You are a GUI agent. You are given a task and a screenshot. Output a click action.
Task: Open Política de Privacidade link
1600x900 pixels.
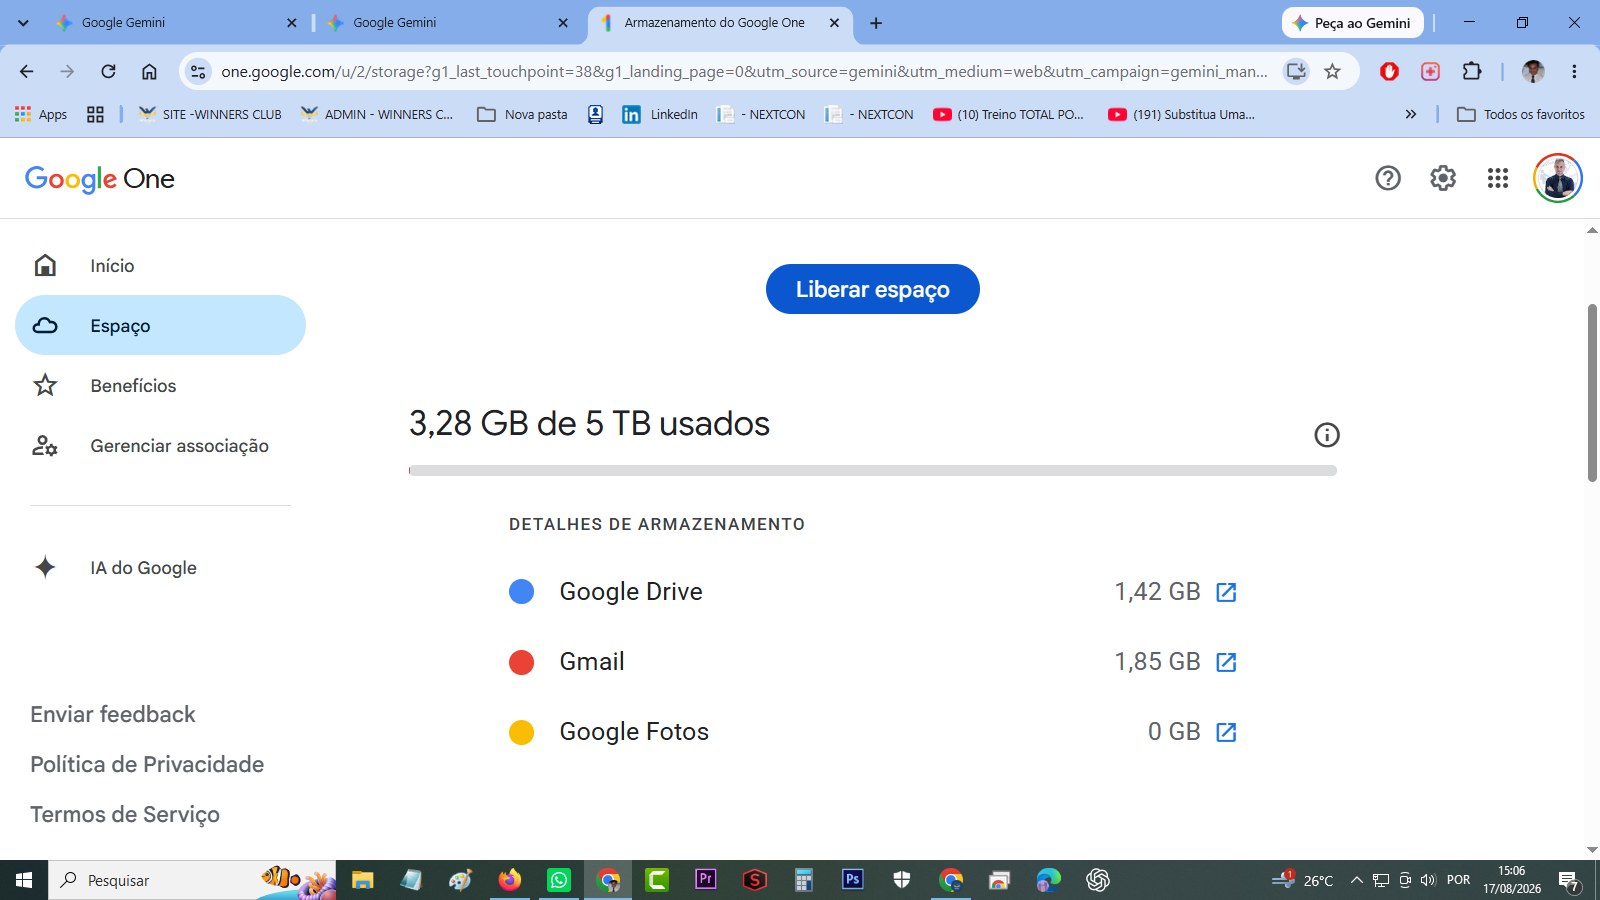pos(147,764)
